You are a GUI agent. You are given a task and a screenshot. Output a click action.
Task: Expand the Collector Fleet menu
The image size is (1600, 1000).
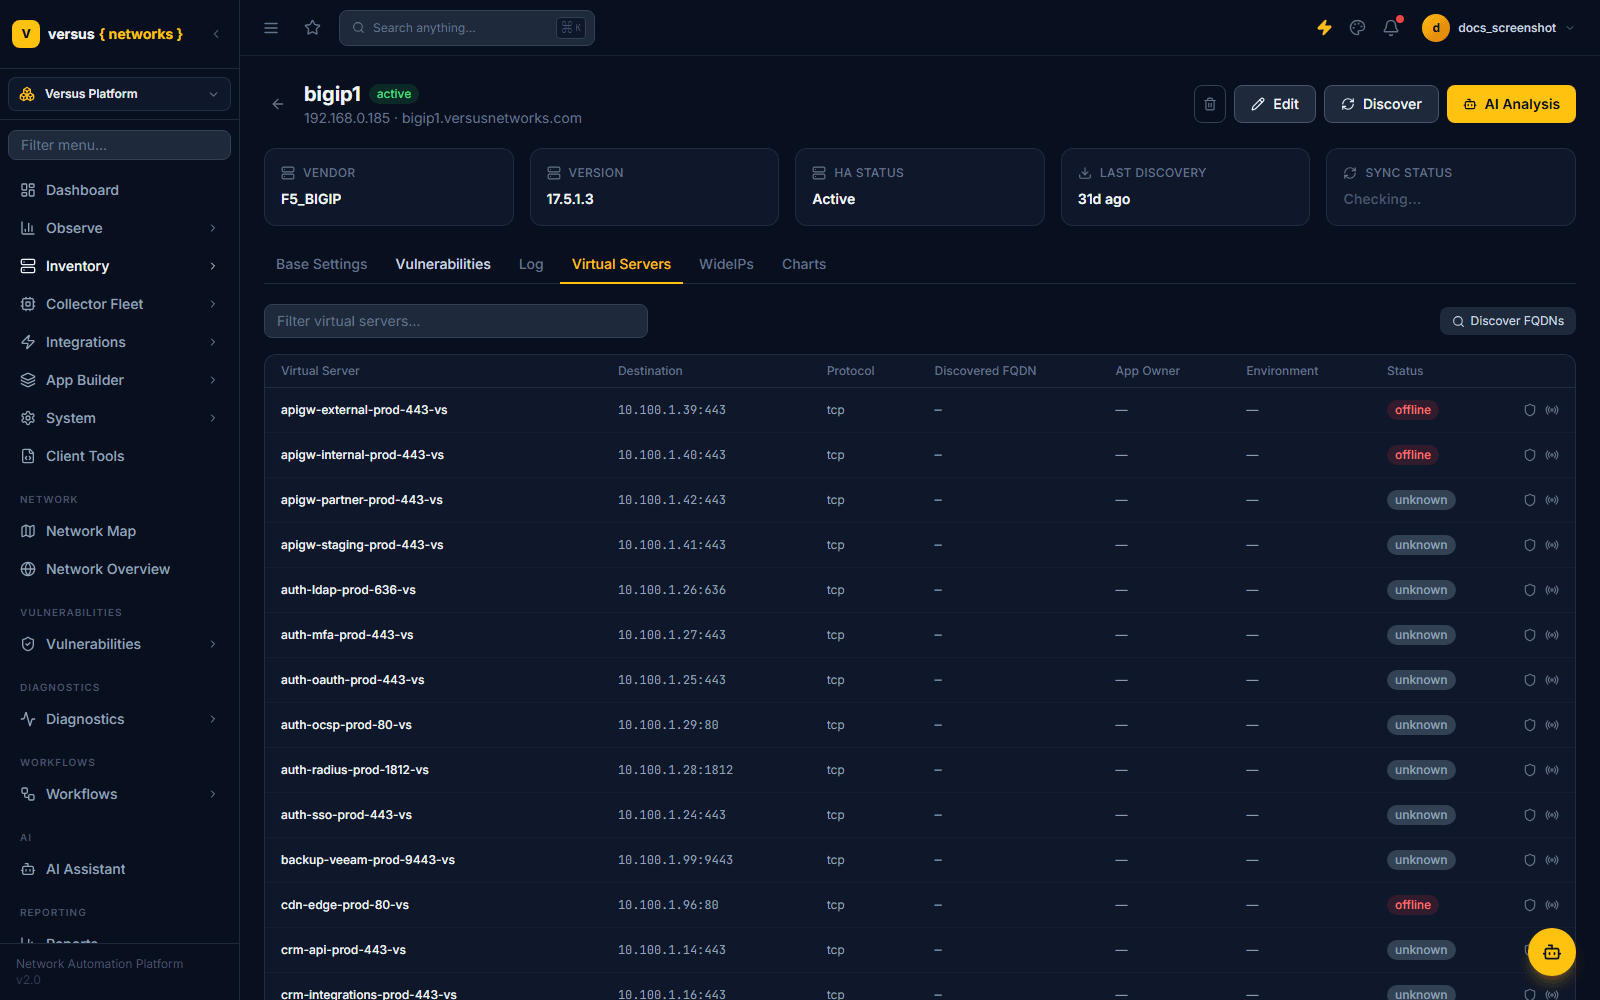pyautogui.click(x=119, y=304)
